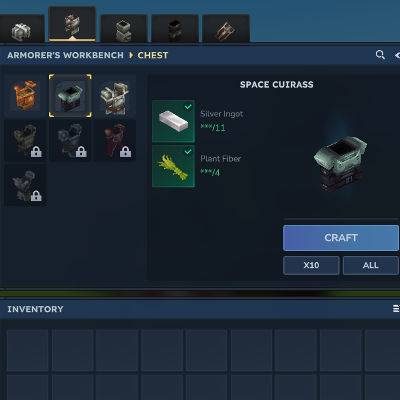This screenshot has height=400, width=400.
Task: Open the dark armor category tab
Action: pos(175,29)
